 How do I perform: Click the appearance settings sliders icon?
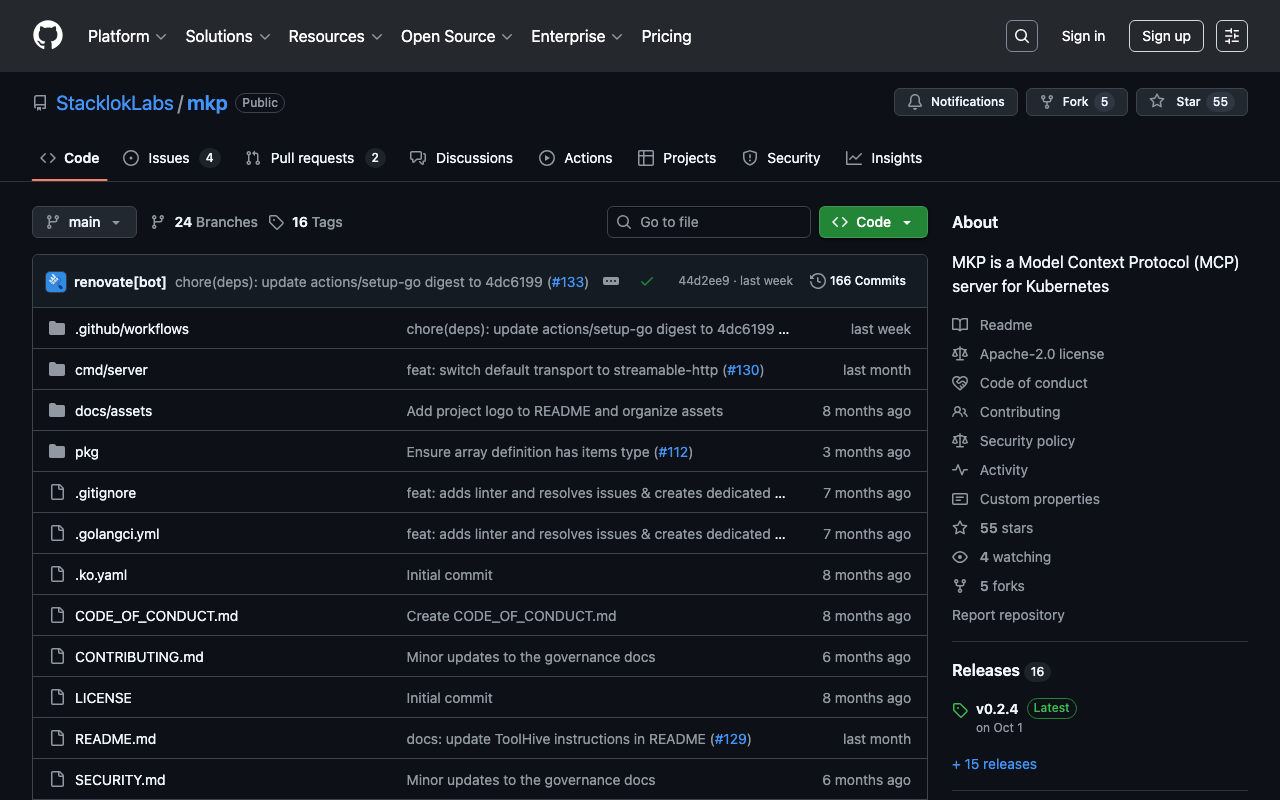tap(1231, 36)
